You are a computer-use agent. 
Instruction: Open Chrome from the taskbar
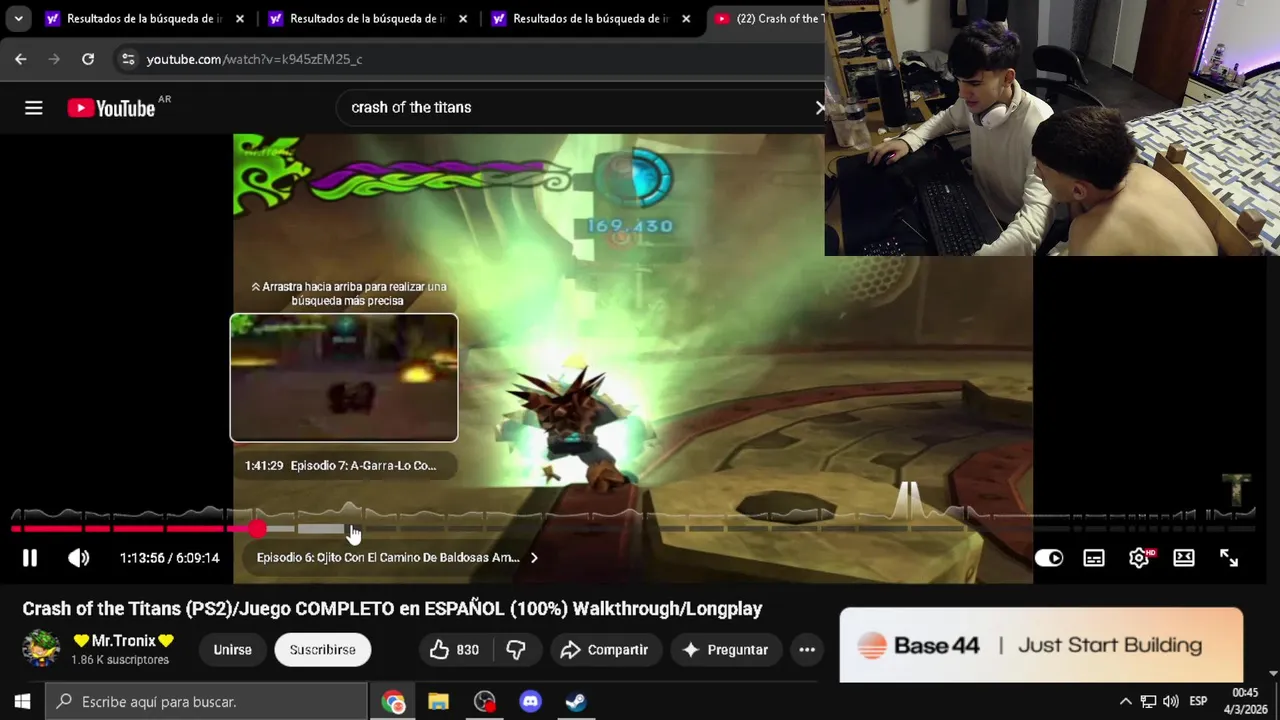[x=393, y=702]
